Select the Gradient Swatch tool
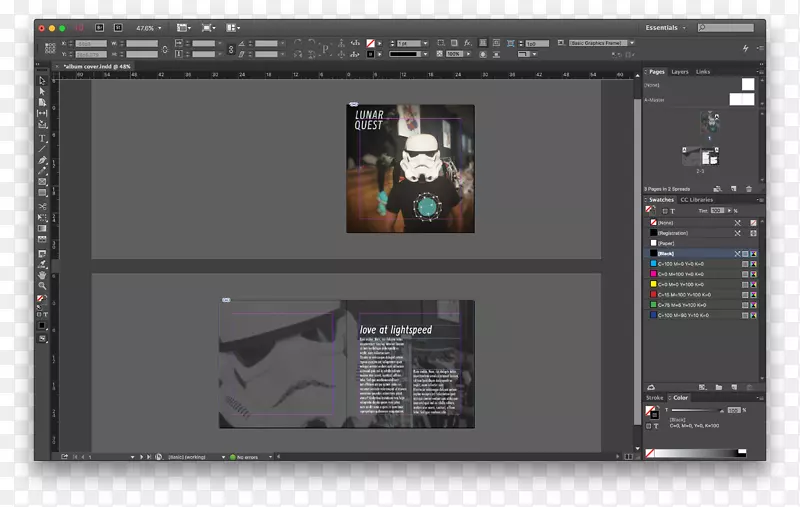This screenshot has width=800, height=507. 42,228
